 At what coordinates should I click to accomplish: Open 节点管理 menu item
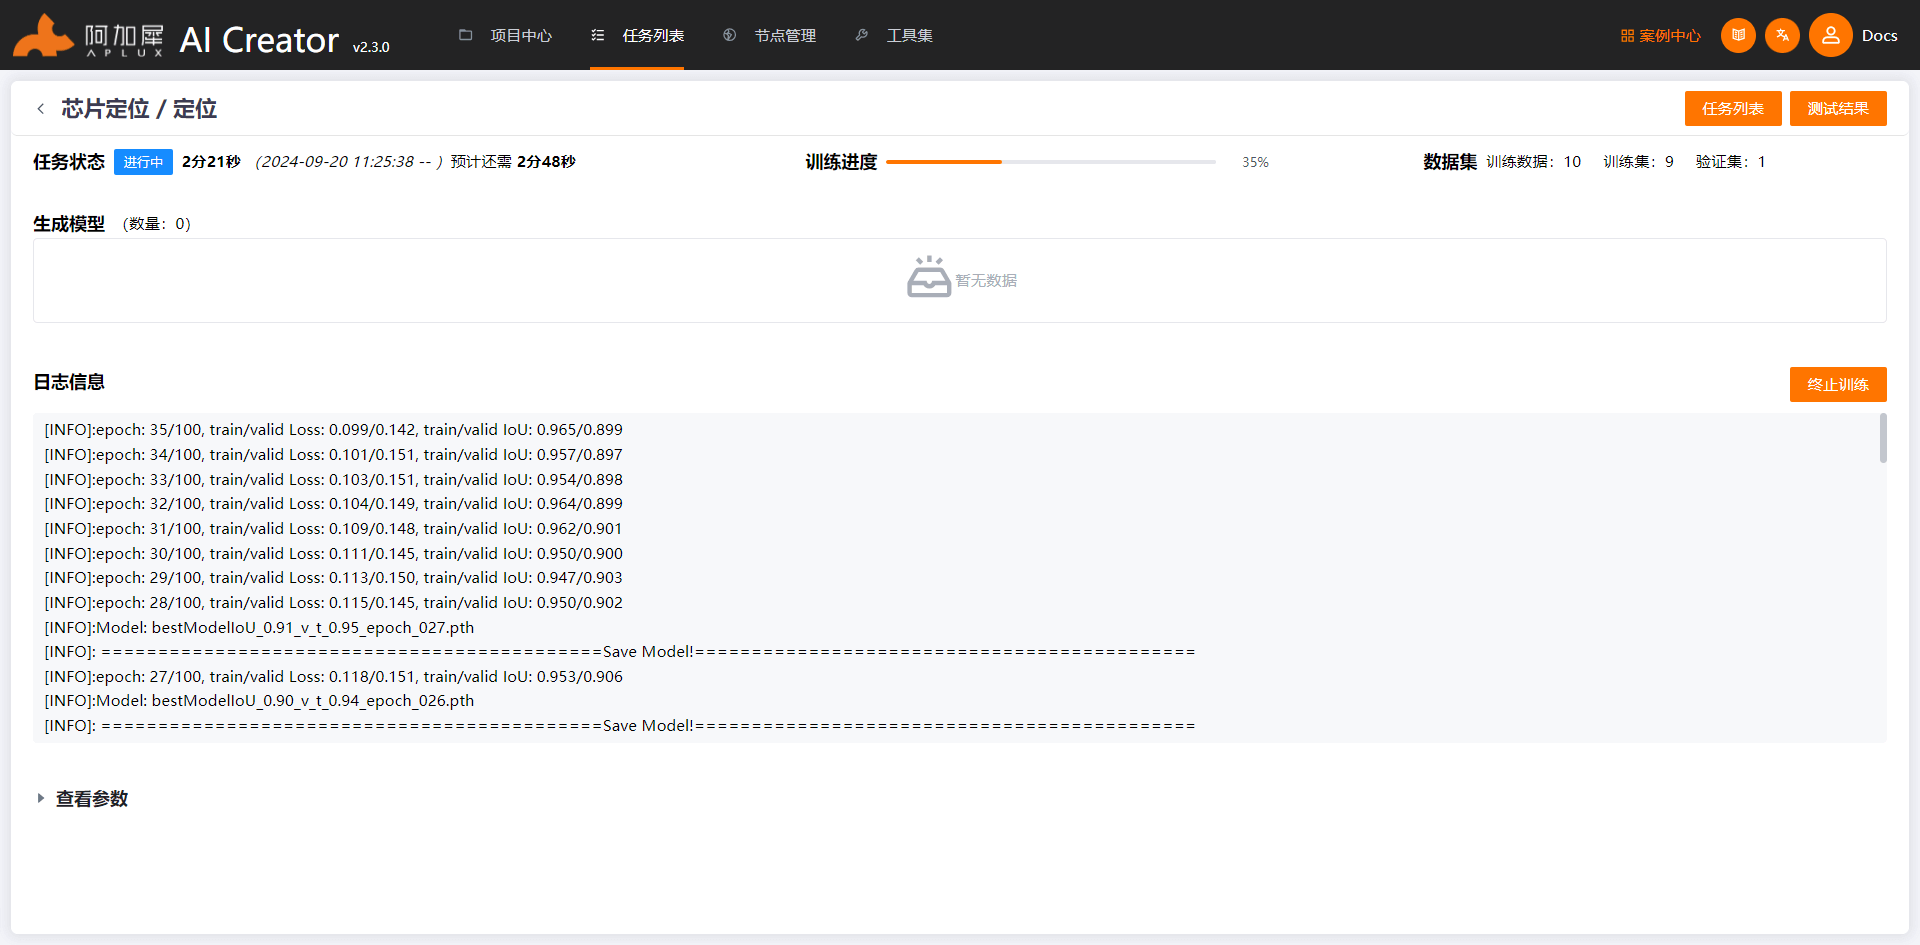(785, 35)
